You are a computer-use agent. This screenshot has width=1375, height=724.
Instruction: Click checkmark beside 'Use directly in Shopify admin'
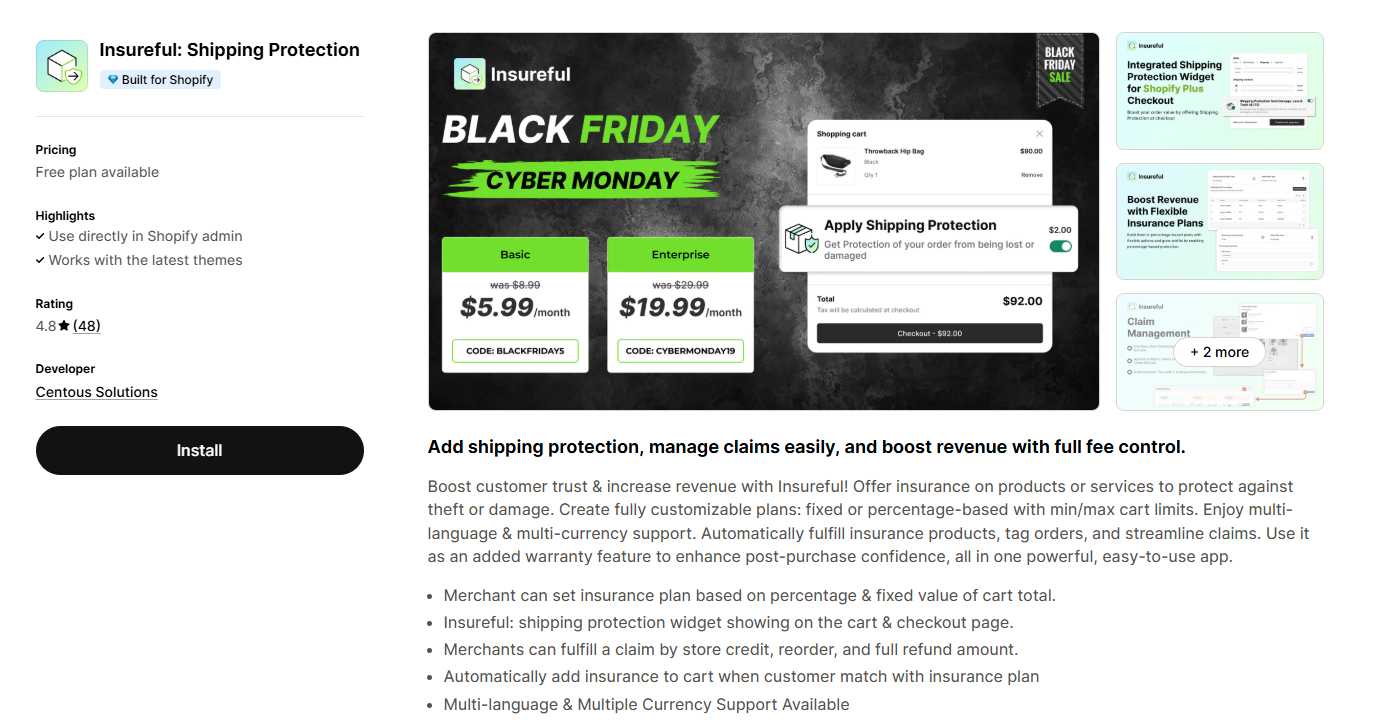(41, 236)
